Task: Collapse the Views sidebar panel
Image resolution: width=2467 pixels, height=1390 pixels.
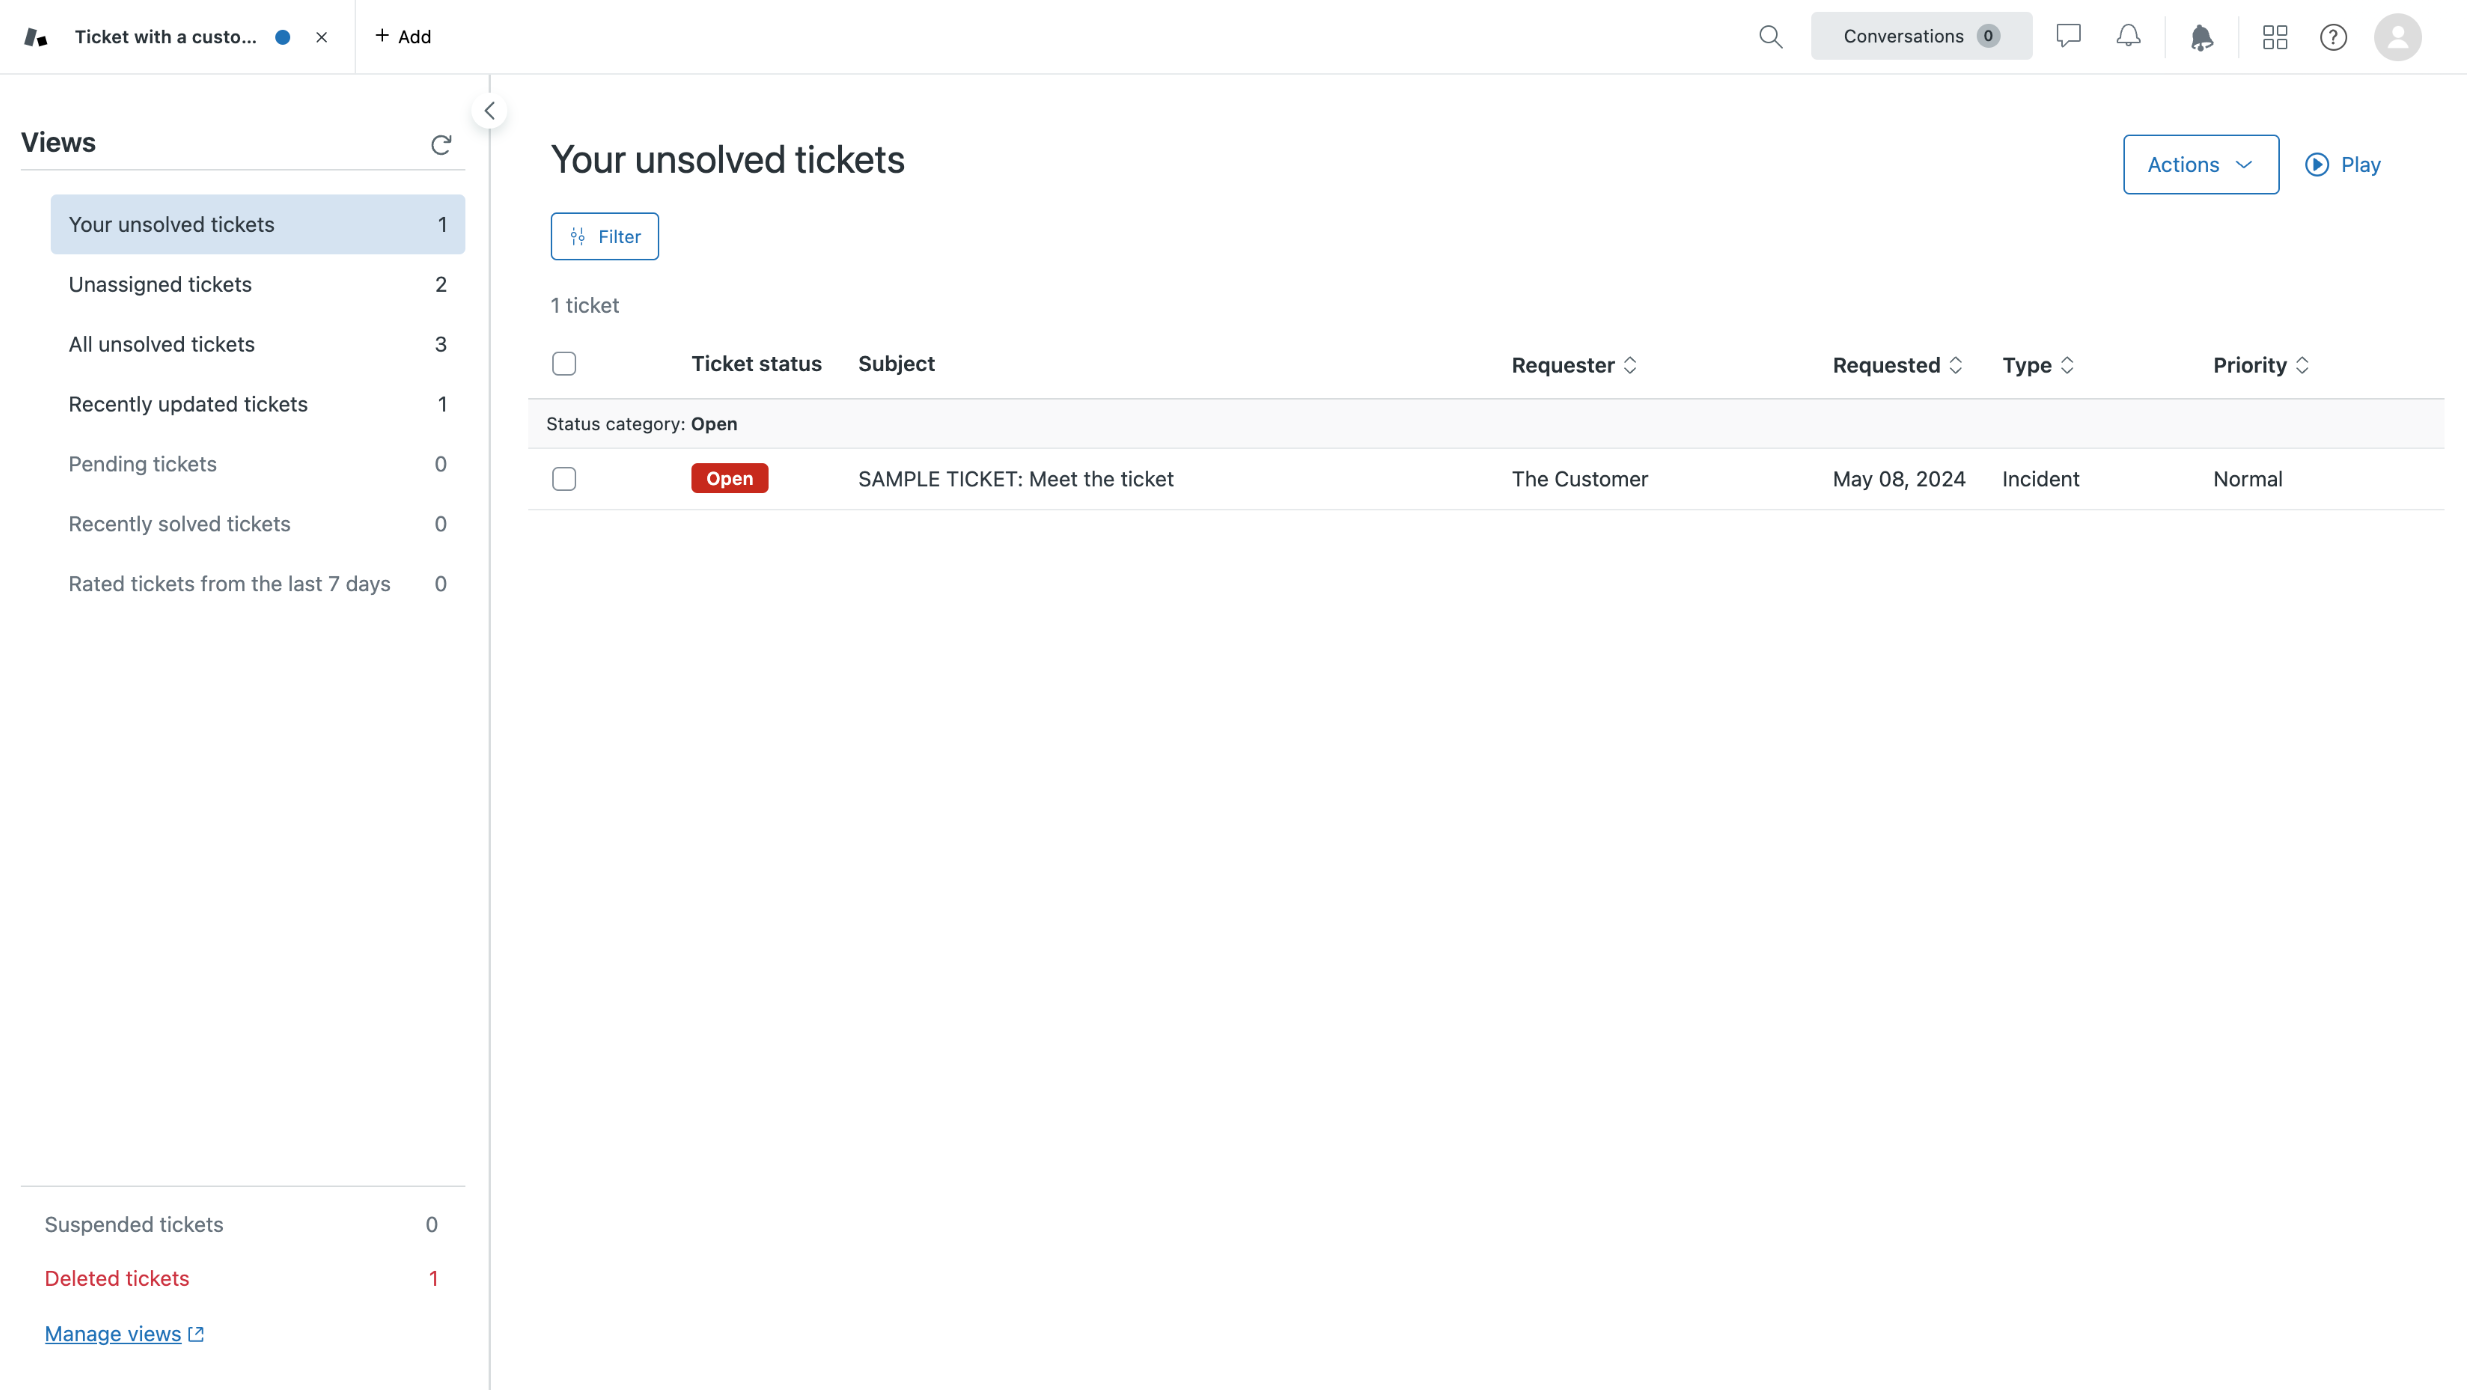Action: [490, 111]
